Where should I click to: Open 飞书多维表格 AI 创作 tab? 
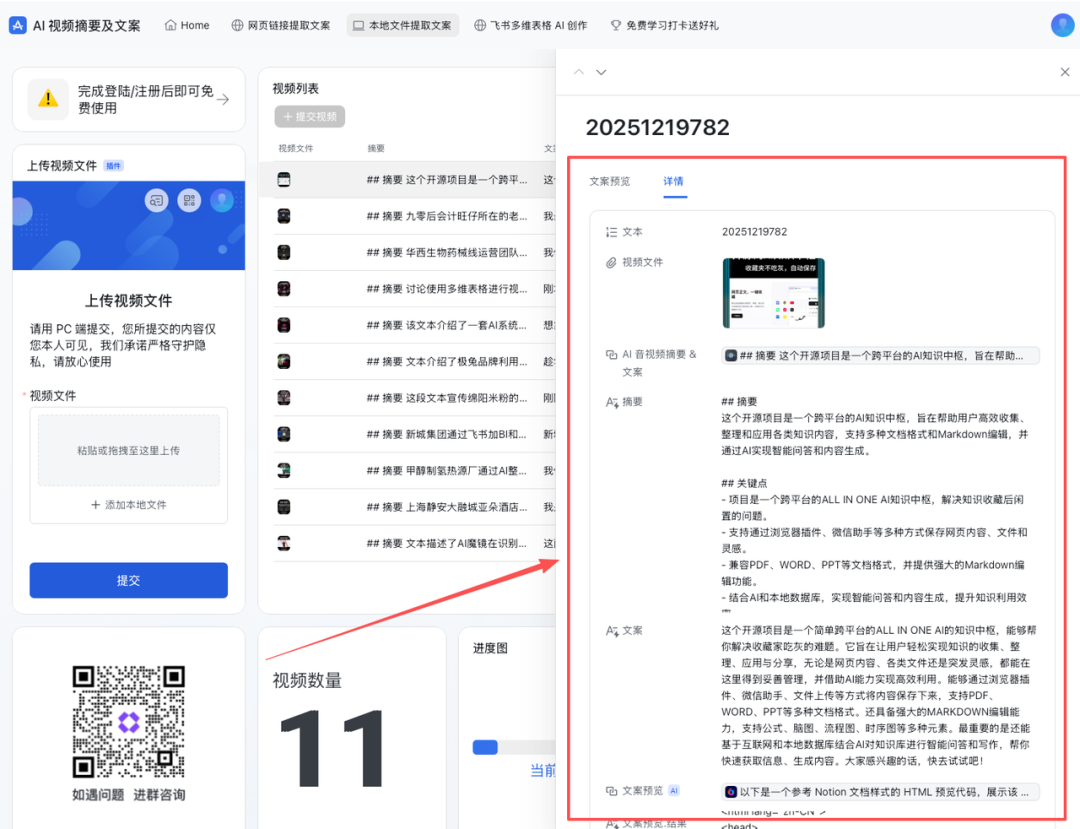(x=530, y=25)
